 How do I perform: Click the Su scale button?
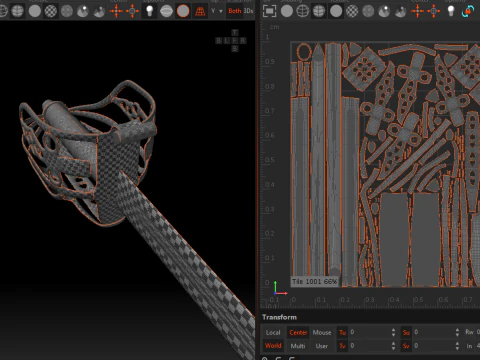click(406, 332)
